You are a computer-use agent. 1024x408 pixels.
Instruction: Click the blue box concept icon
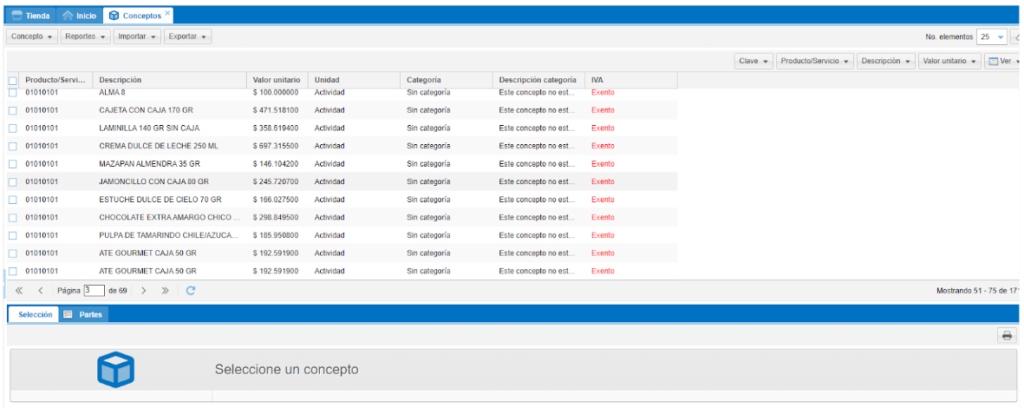[115, 370]
